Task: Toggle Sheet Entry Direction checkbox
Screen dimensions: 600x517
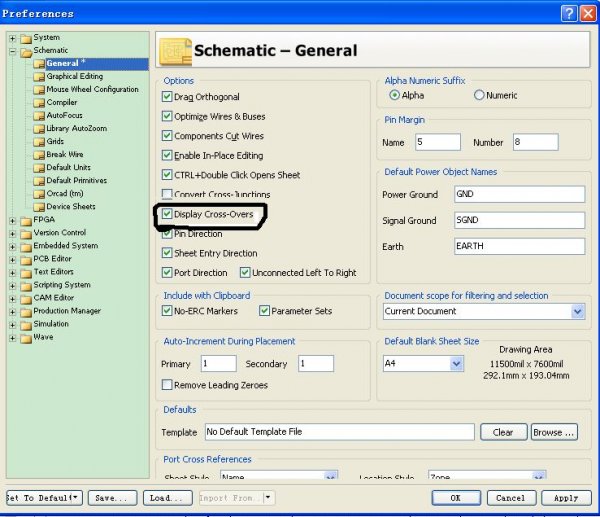Action: [x=167, y=253]
